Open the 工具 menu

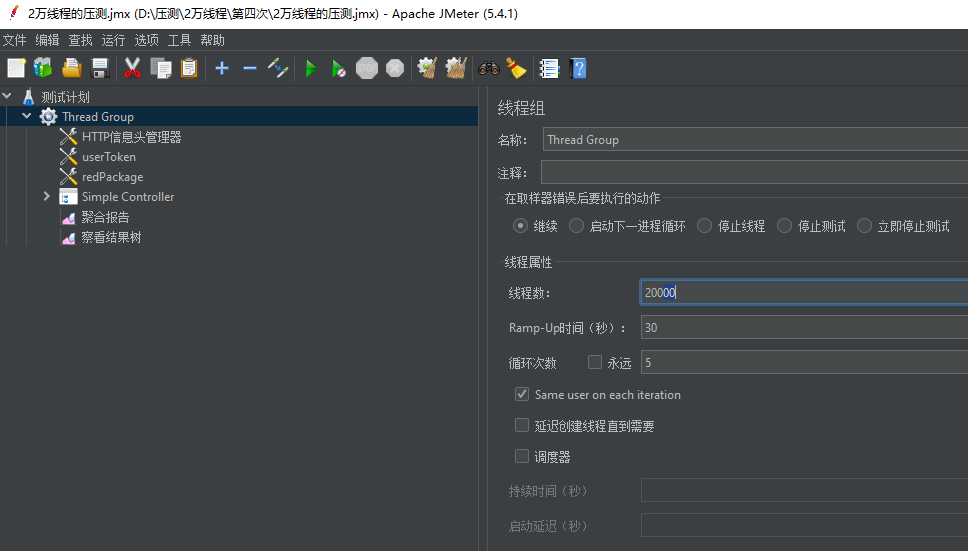[180, 40]
